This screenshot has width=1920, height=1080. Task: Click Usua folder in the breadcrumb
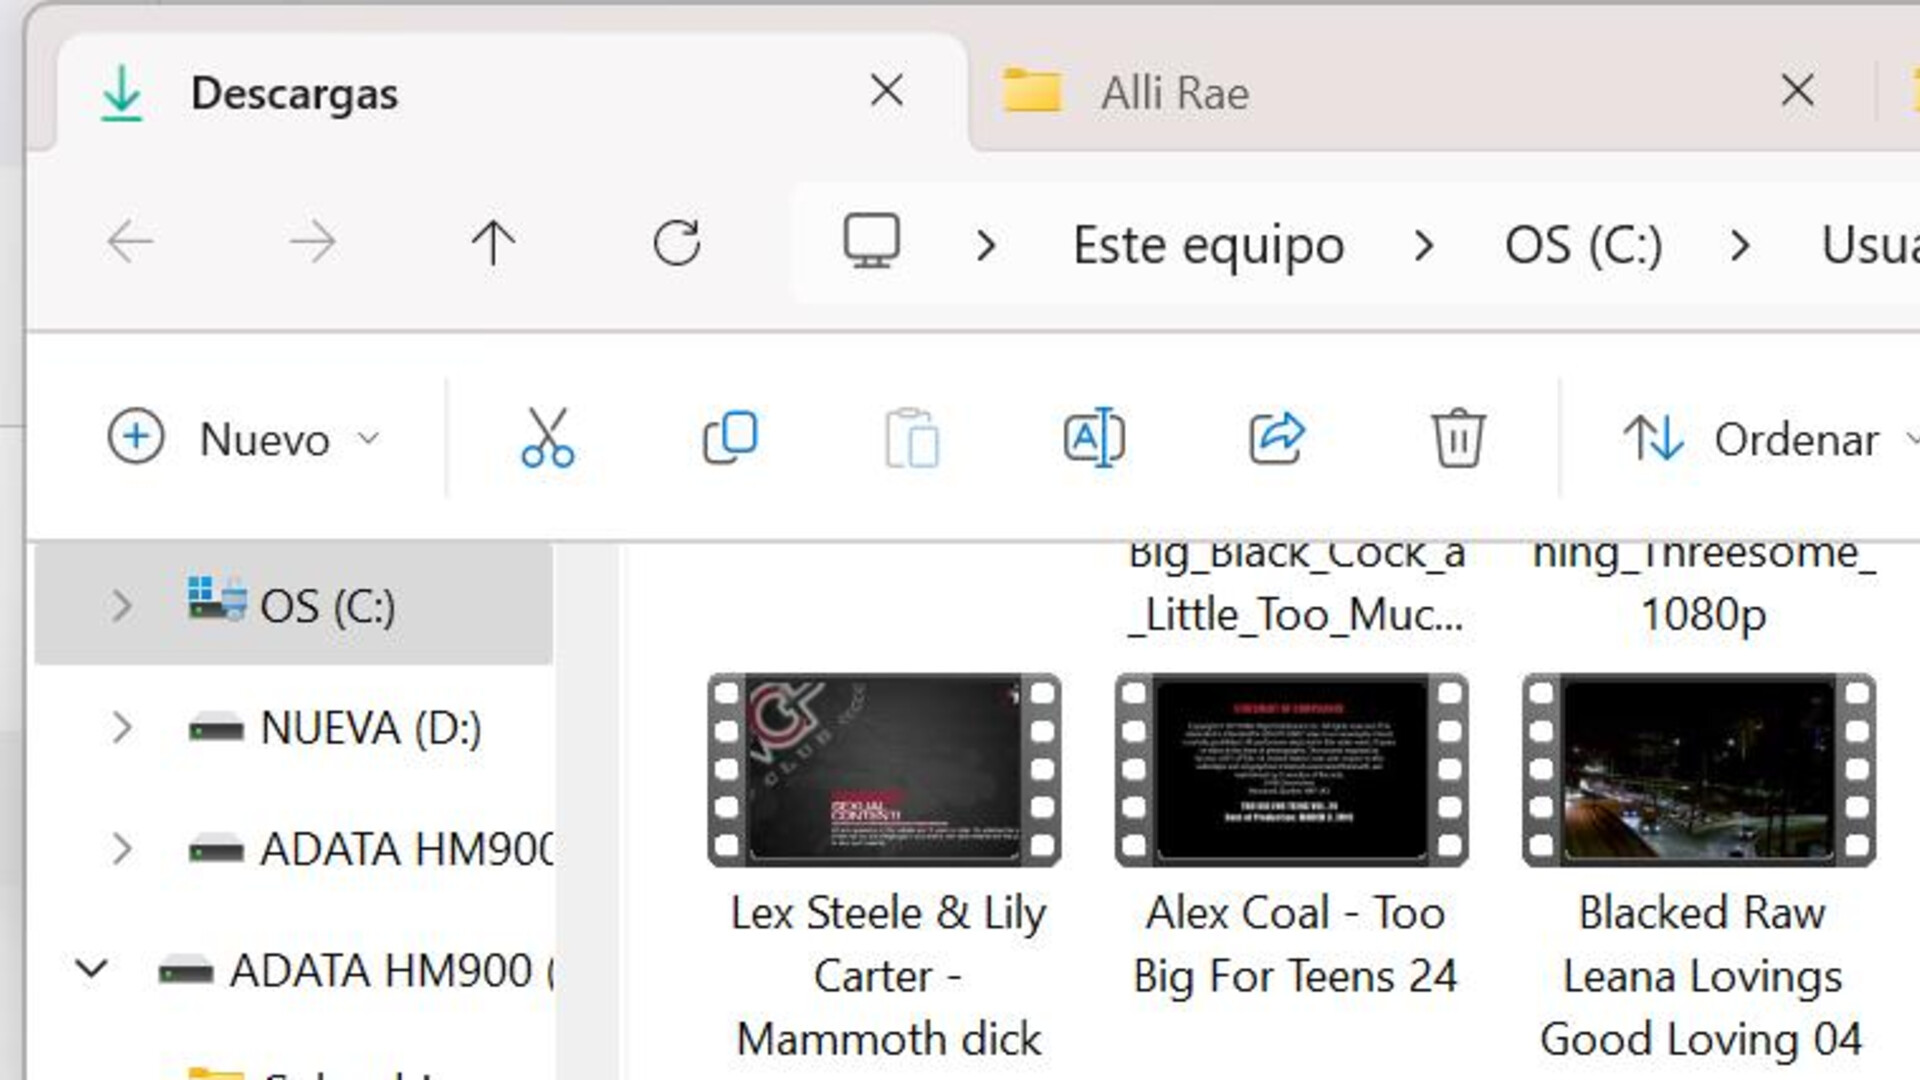pos(1870,245)
